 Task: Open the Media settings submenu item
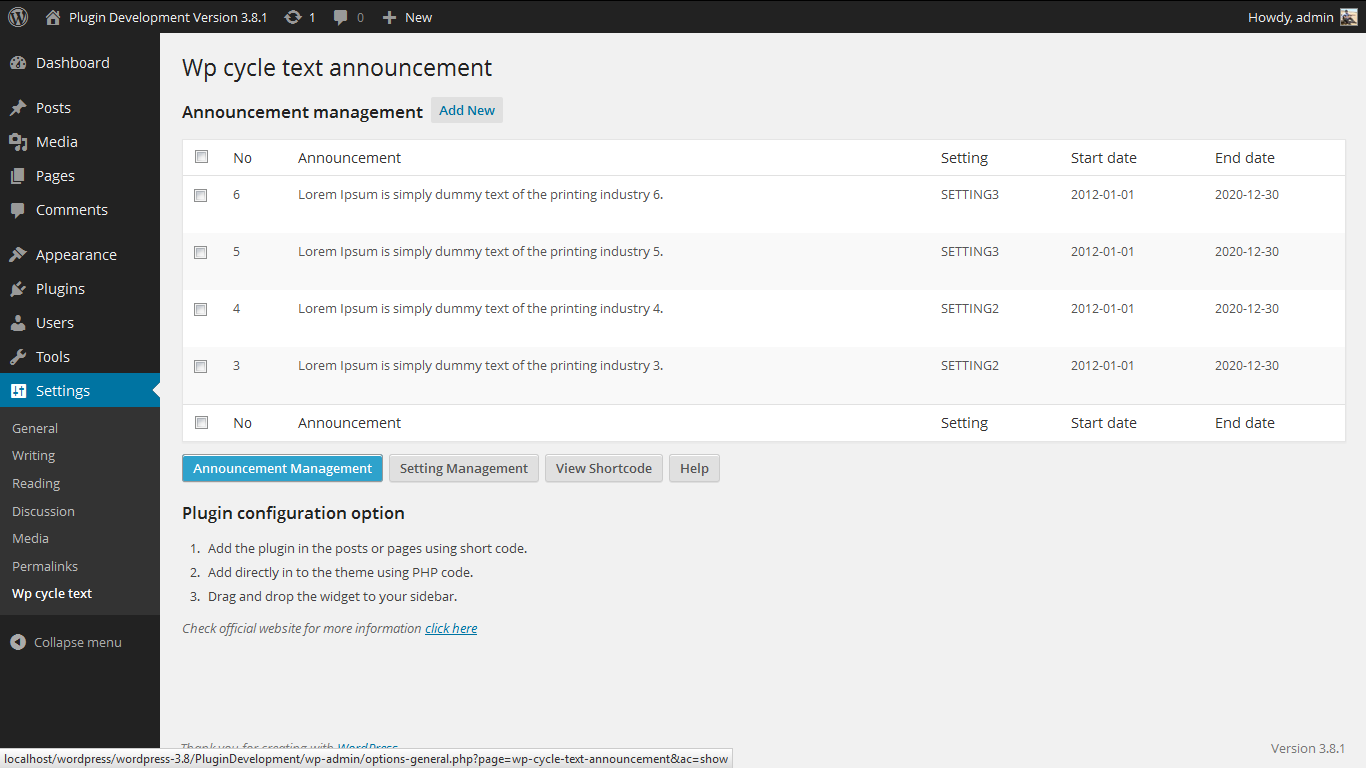point(30,538)
